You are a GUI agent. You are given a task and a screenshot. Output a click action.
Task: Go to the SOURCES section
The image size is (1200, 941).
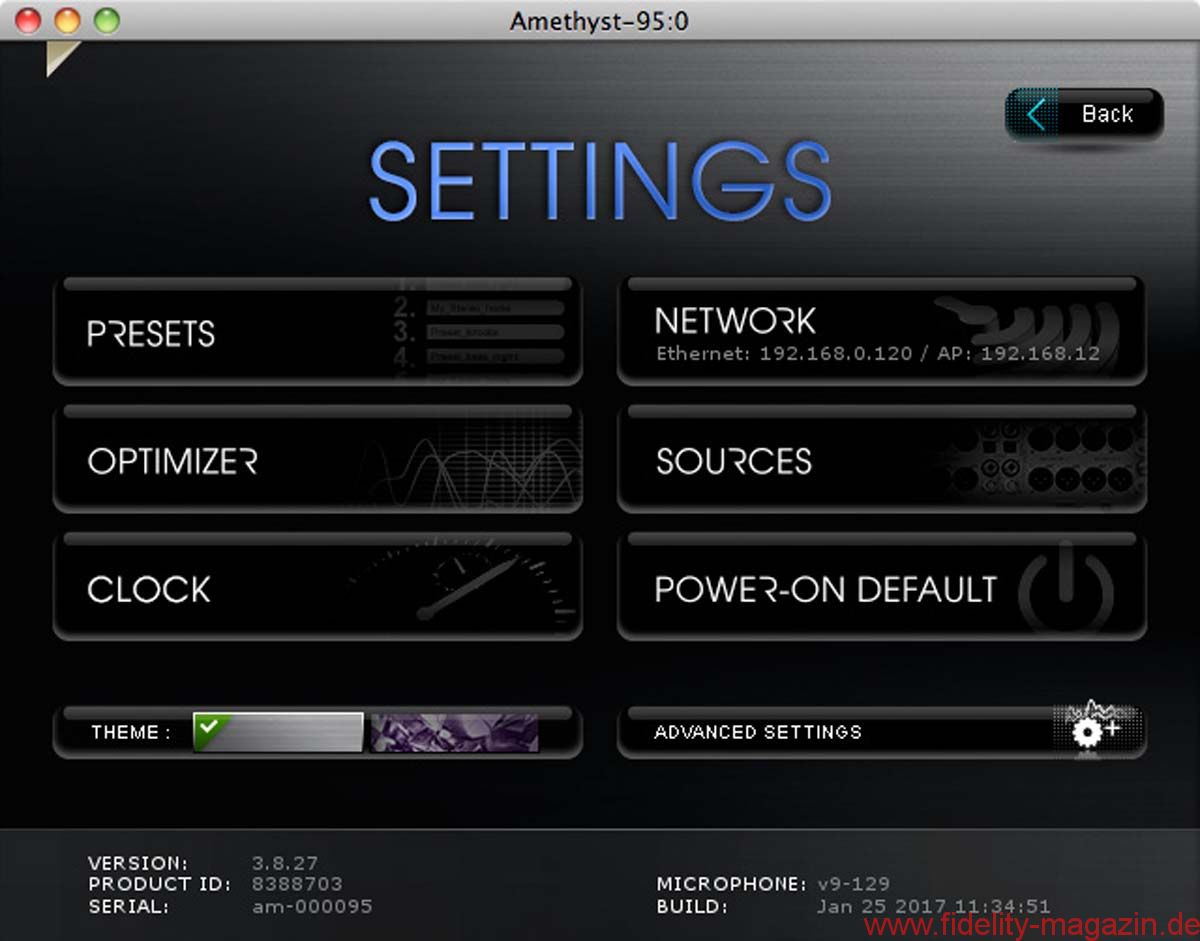coord(734,461)
